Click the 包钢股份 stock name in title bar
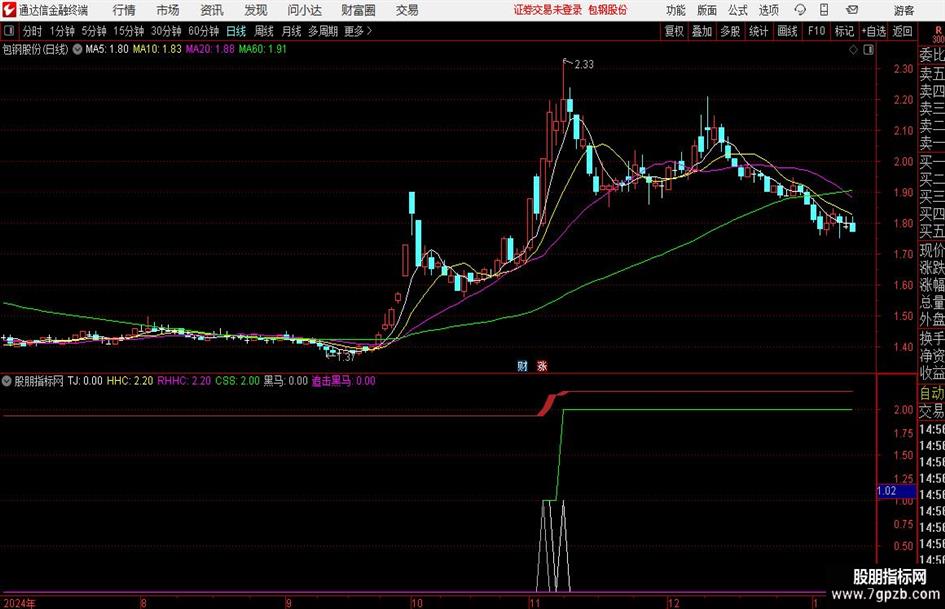This screenshot has height=609, width=945. (608, 10)
